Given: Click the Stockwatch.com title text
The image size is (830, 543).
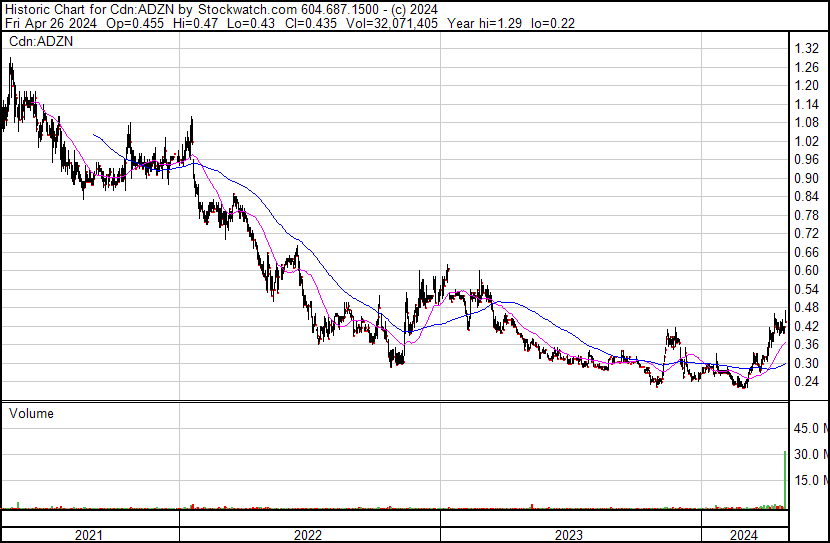Looking at the screenshot, I should 248,10.
